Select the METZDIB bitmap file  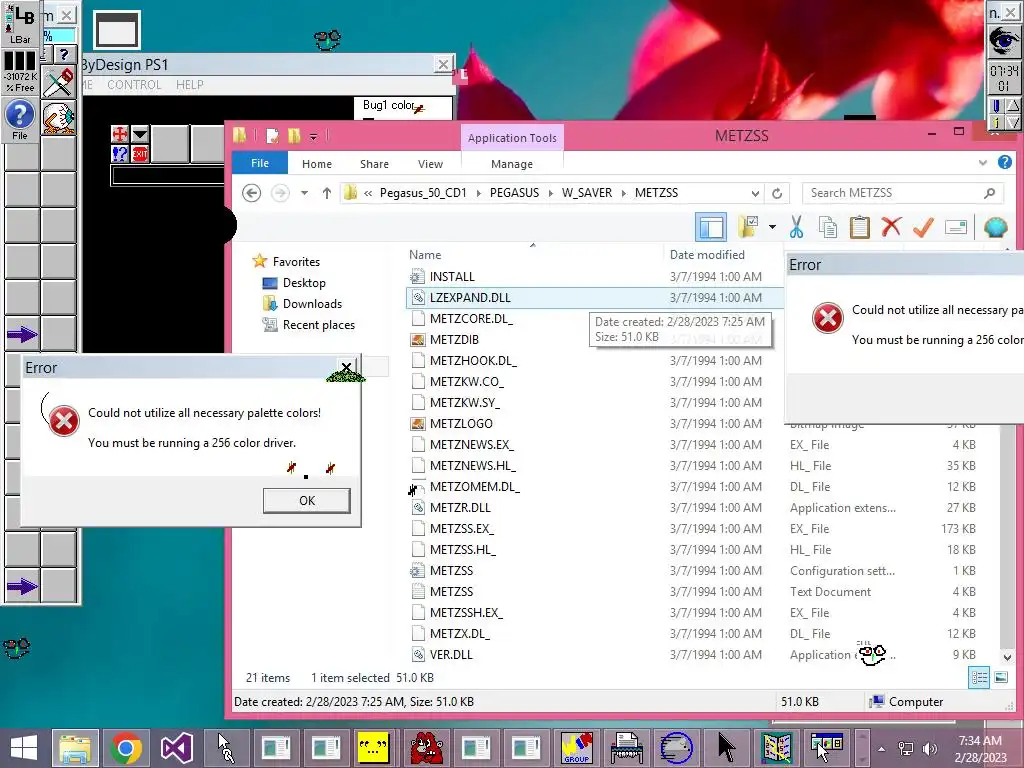tap(454, 340)
